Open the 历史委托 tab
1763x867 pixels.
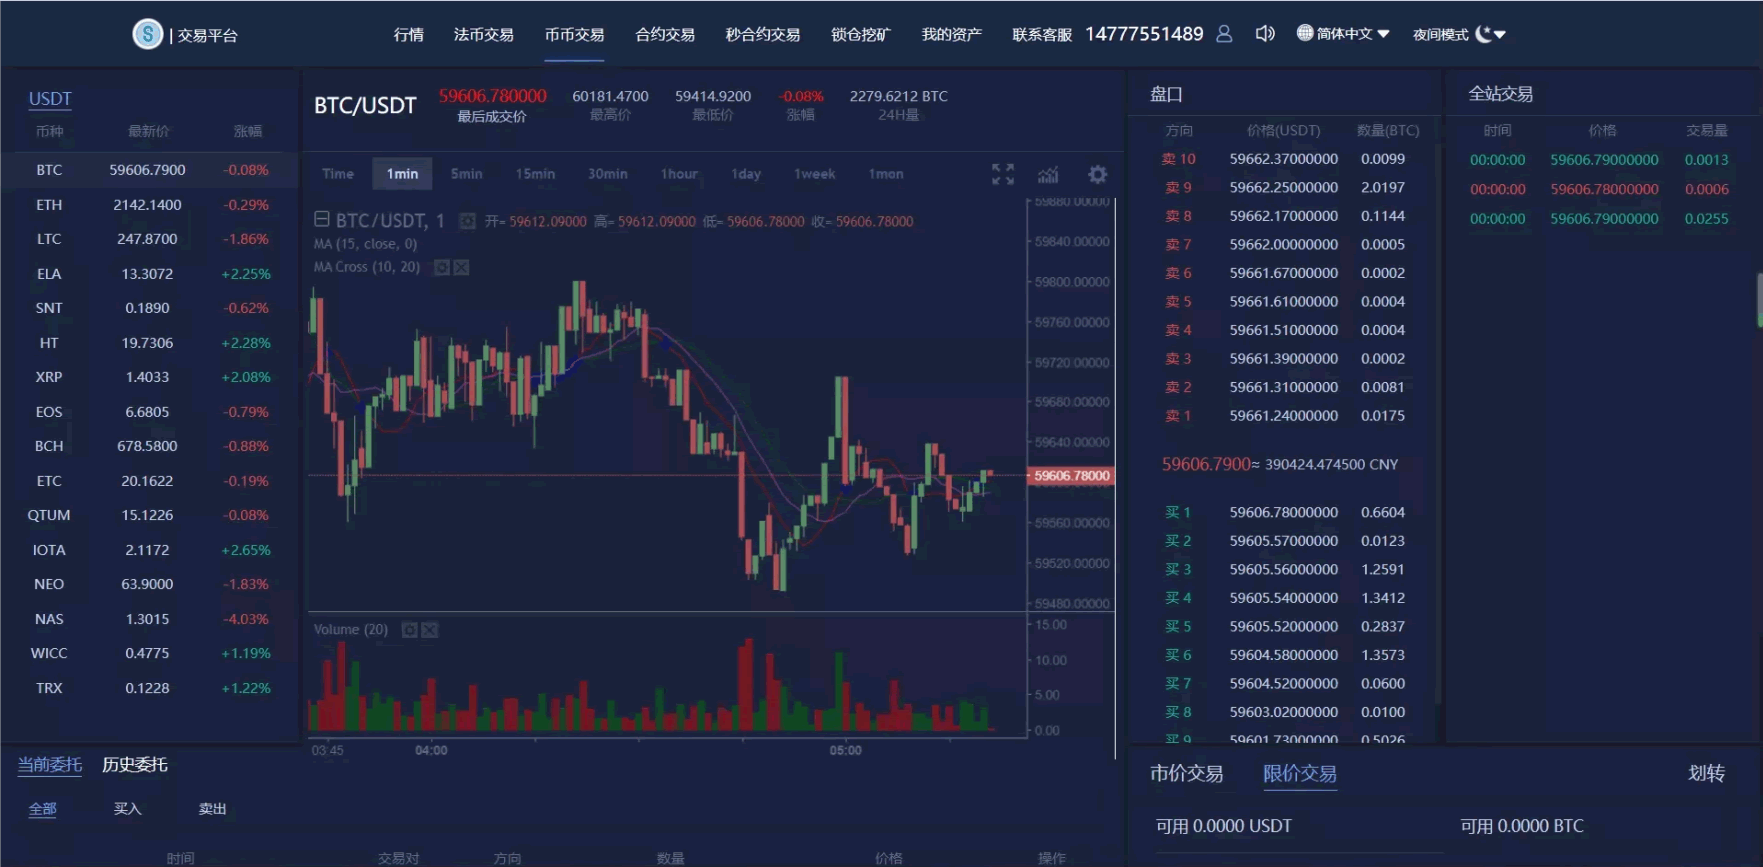click(135, 765)
